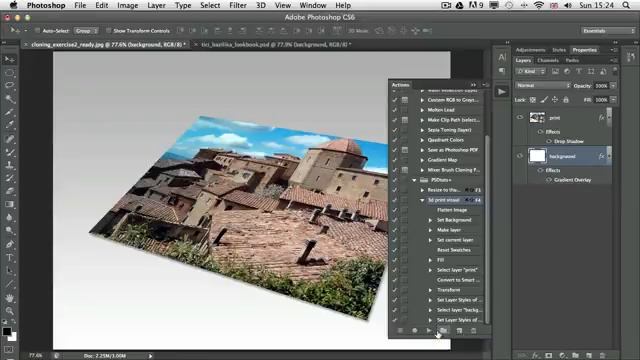This screenshot has height=360, width=640.
Task: Switch to the Adjustments tab
Action: coord(530,50)
